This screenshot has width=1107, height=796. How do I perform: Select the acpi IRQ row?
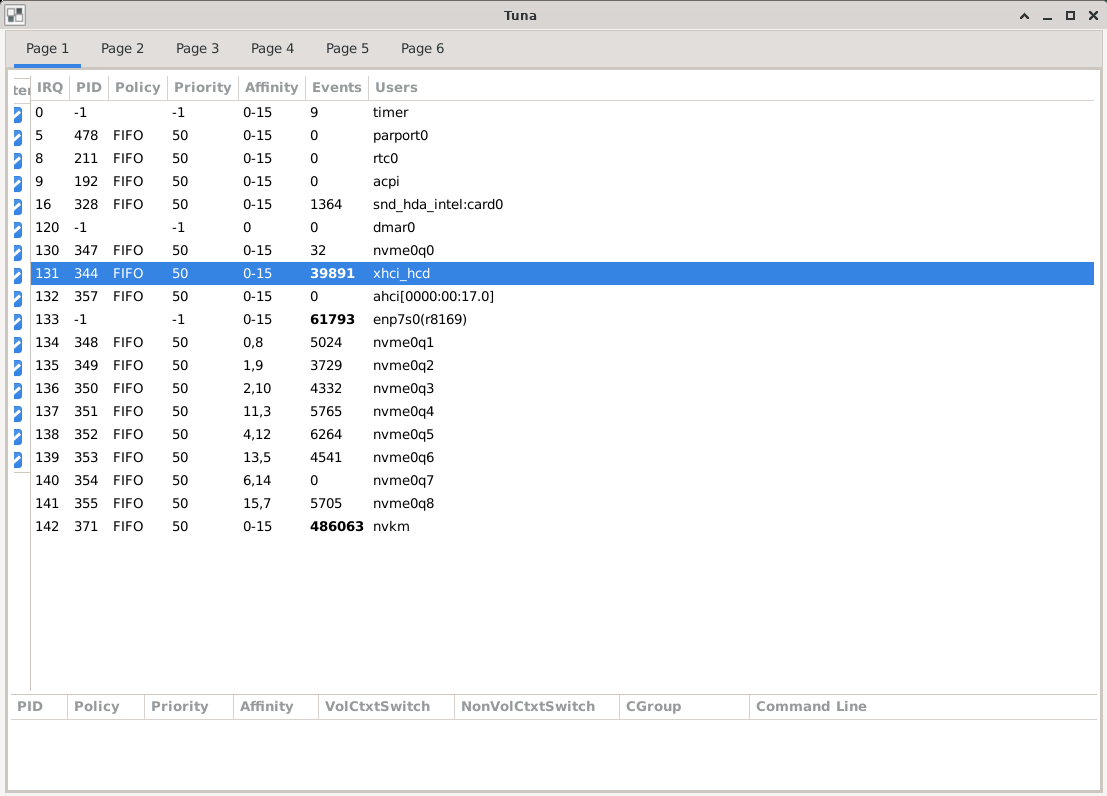point(562,182)
